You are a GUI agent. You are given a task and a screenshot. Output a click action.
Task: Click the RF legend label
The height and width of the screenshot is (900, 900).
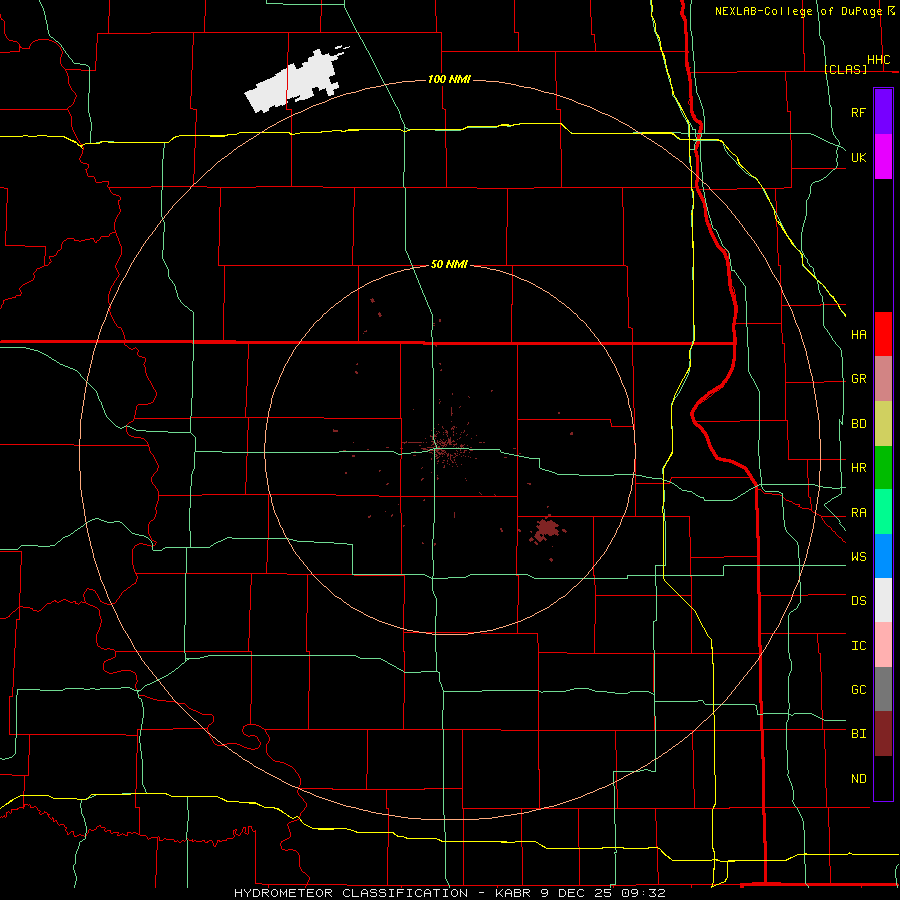click(858, 112)
